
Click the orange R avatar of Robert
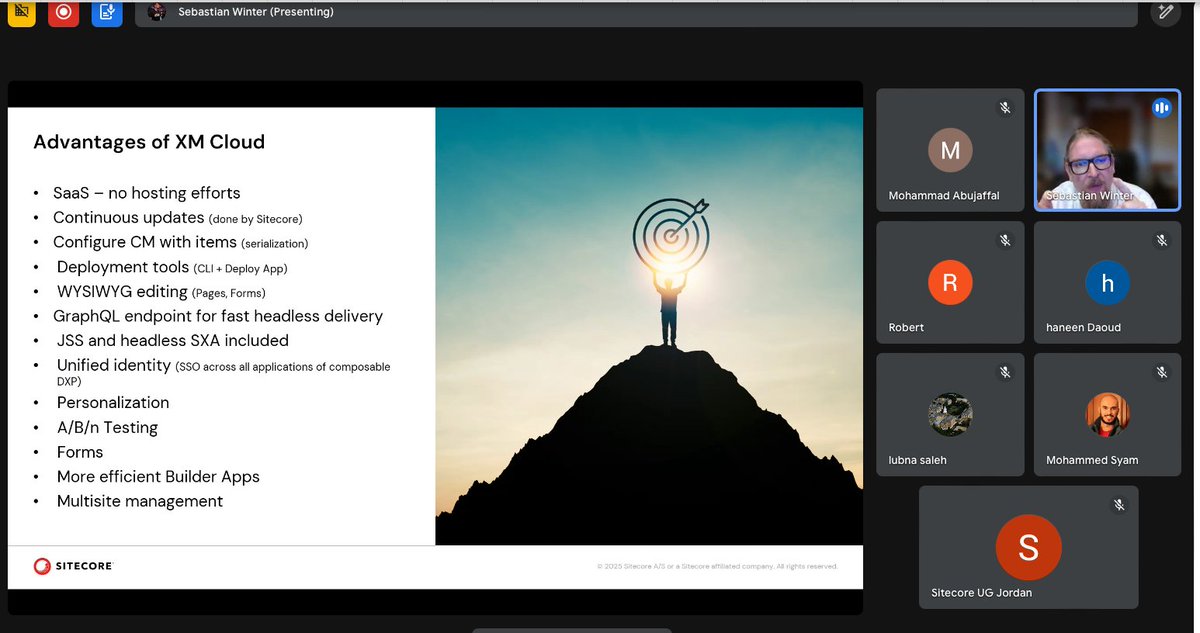pos(950,283)
